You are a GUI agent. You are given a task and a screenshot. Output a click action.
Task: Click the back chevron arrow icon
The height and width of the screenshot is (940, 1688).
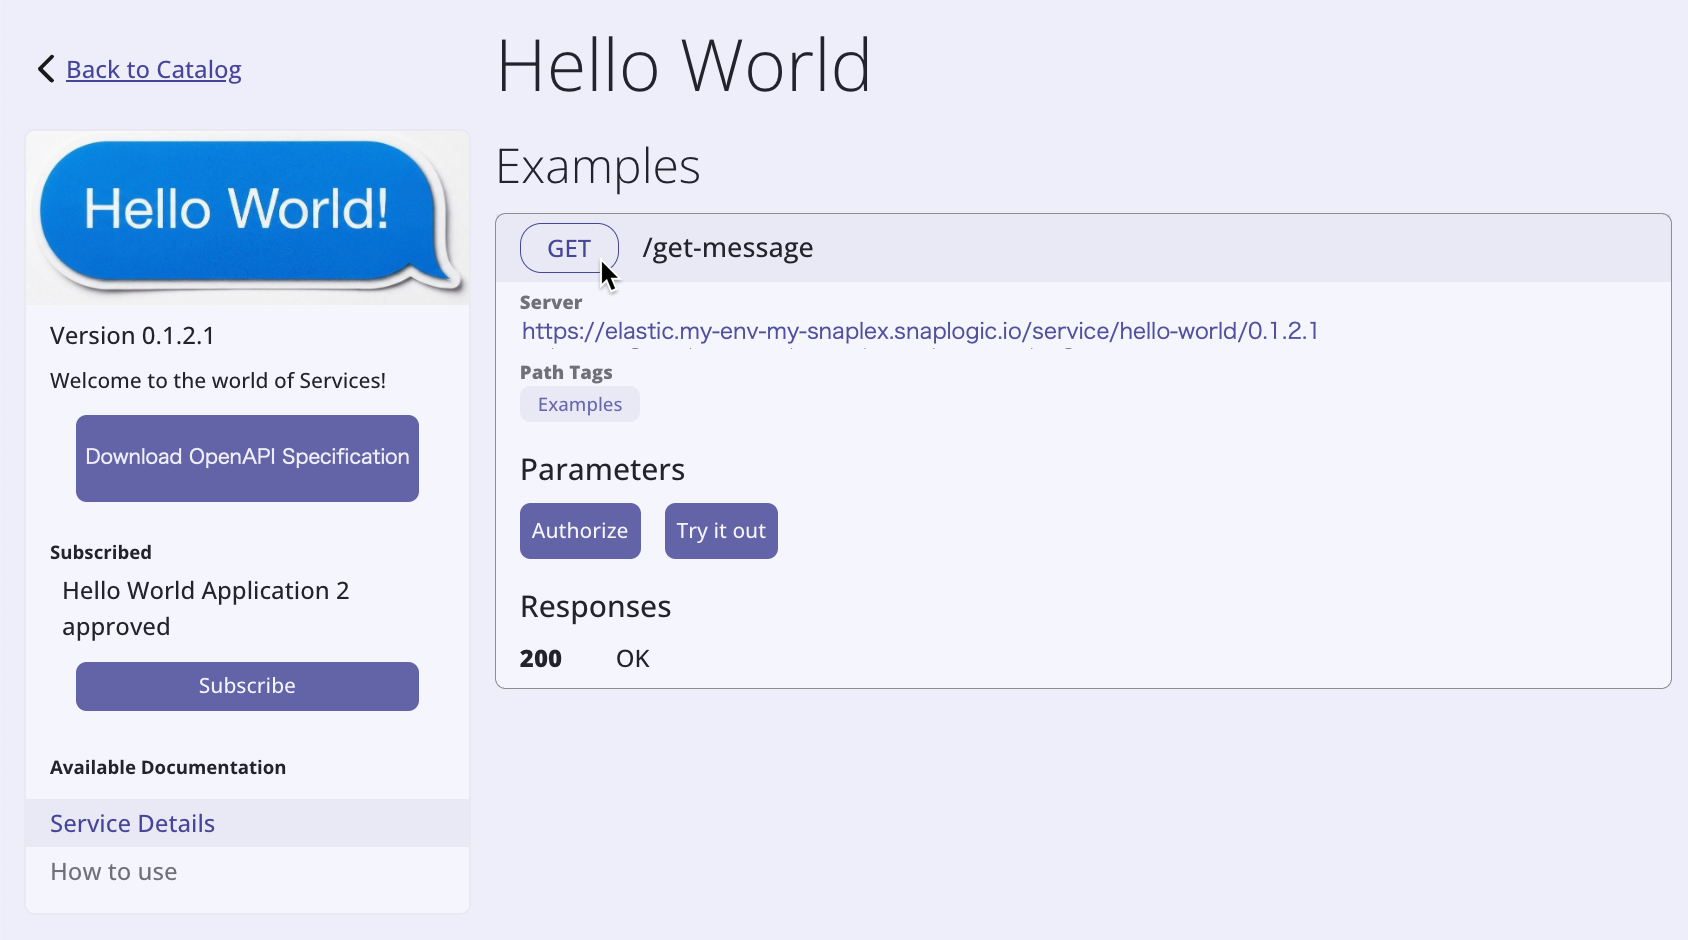pyautogui.click(x=45, y=69)
